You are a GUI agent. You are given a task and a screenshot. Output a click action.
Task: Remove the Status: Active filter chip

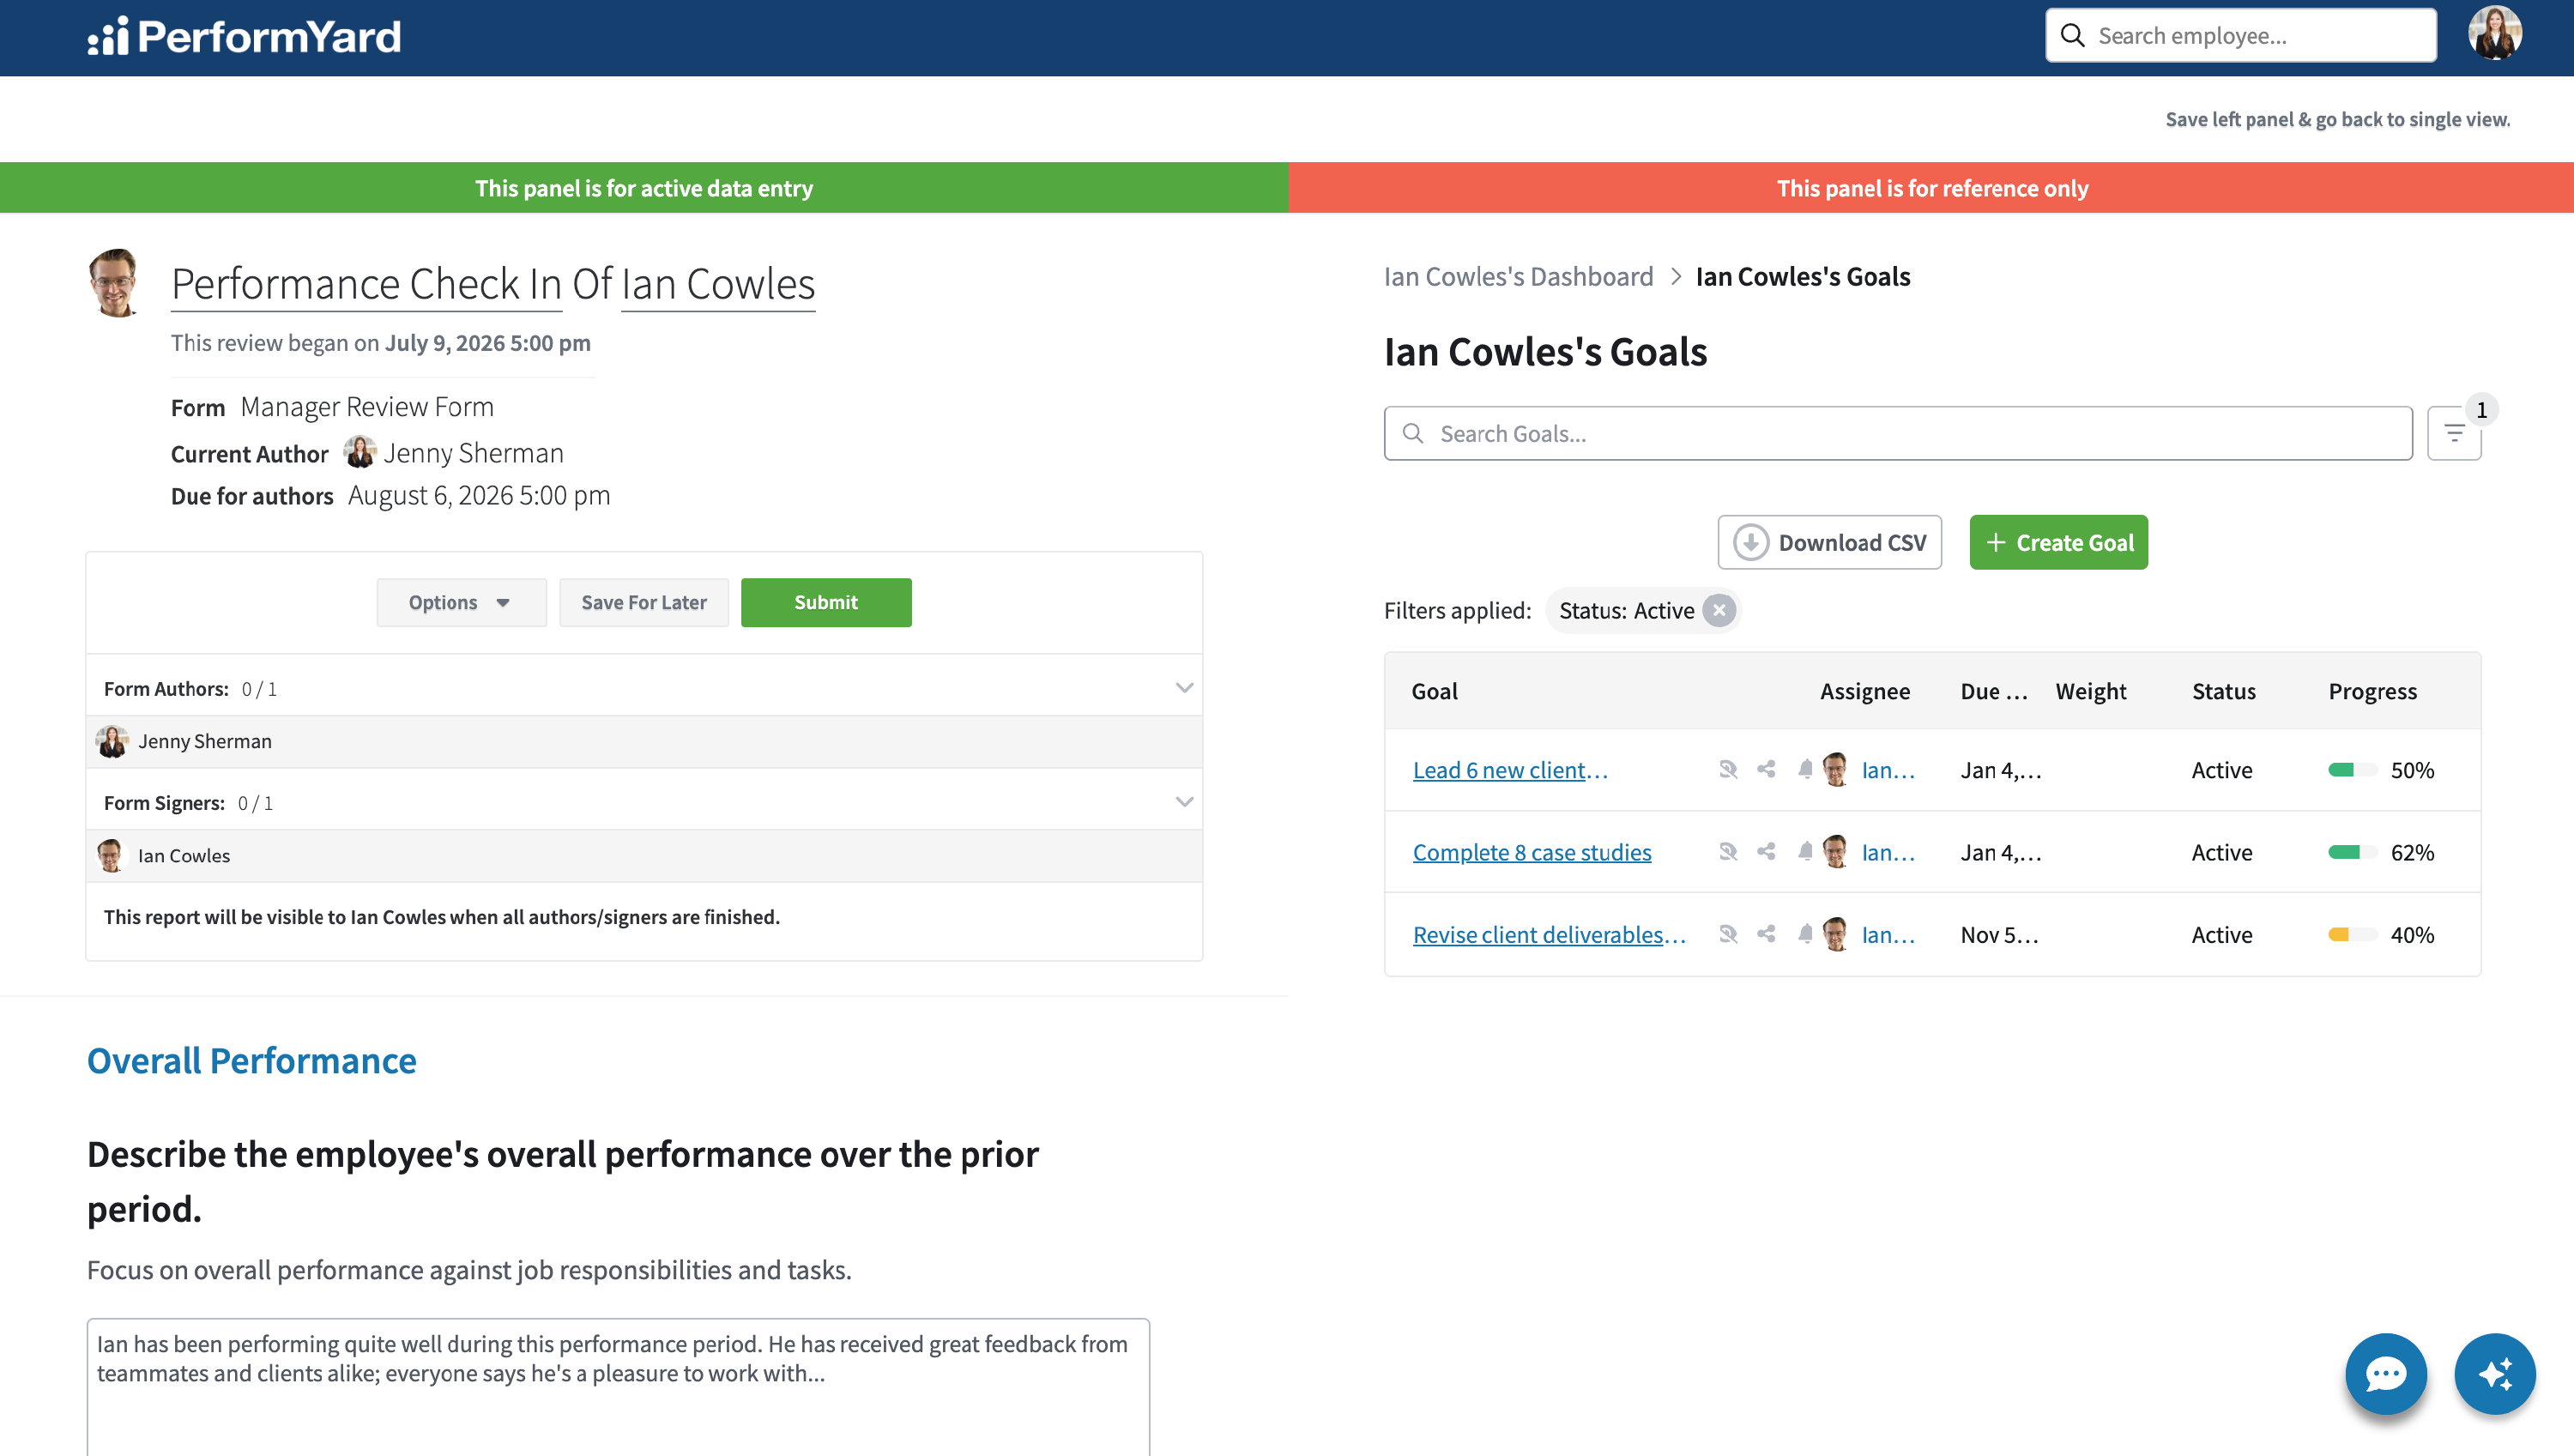pyautogui.click(x=1718, y=610)
